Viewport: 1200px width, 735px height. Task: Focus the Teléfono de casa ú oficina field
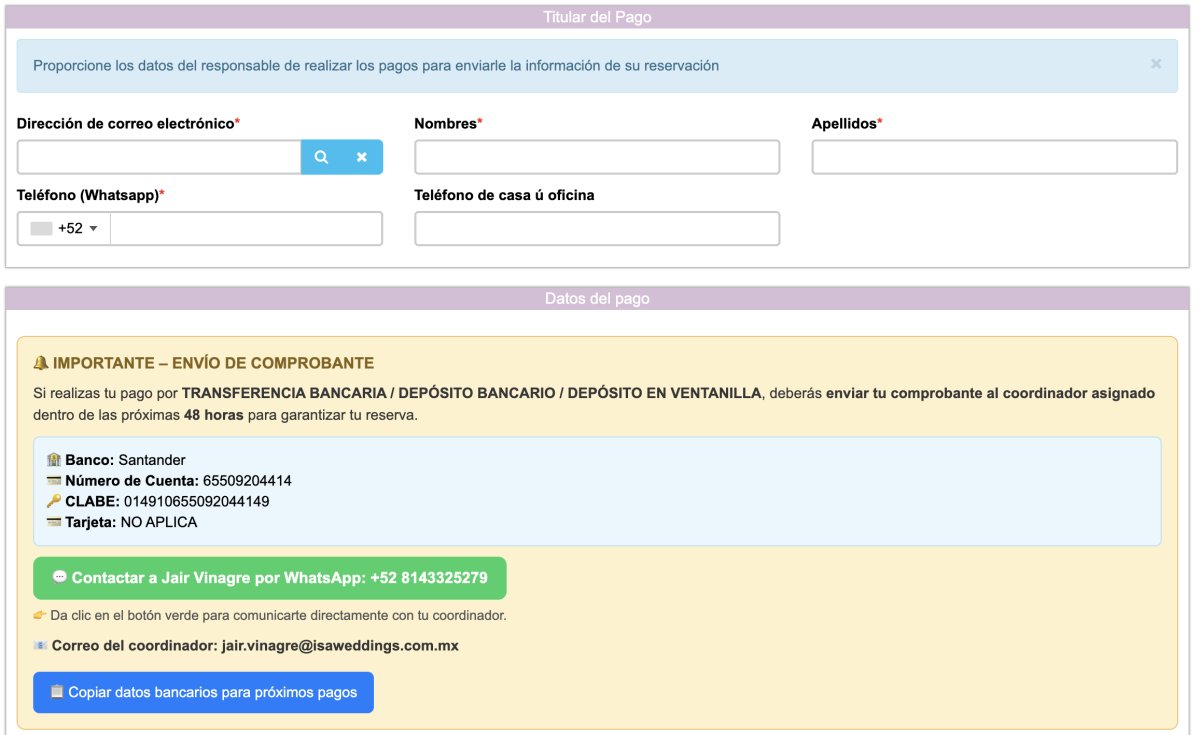597,229
